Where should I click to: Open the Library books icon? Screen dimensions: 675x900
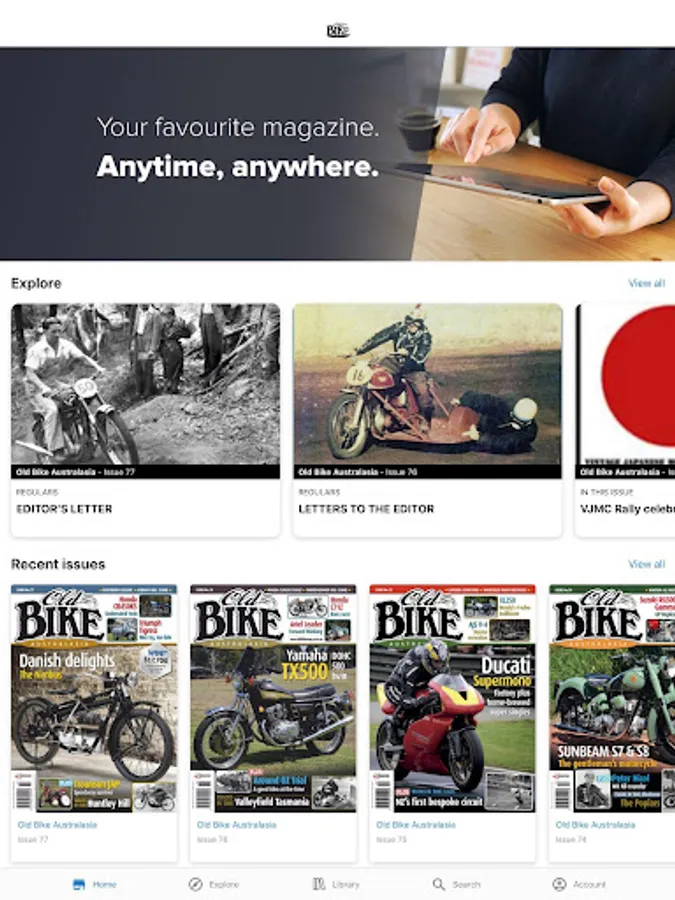coord(319,884)
